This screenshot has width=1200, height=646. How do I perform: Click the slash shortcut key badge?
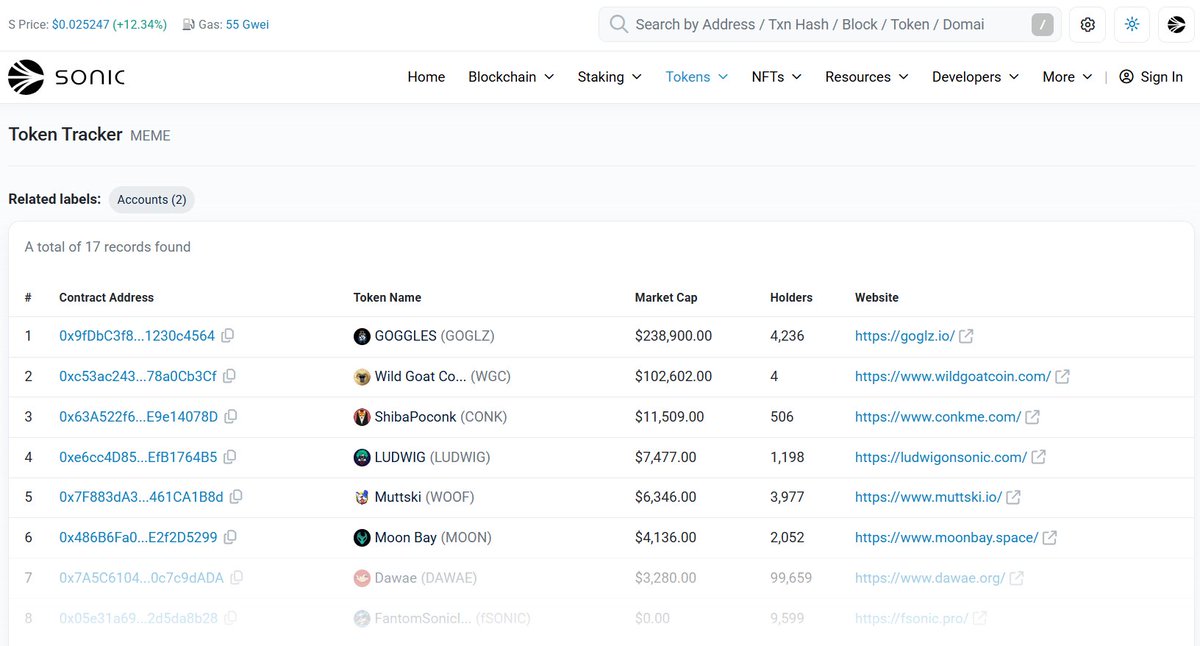coord(1042,24)
